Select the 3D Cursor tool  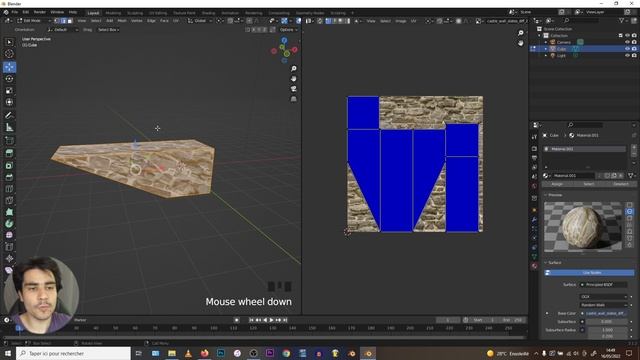(x=9, y=54)
